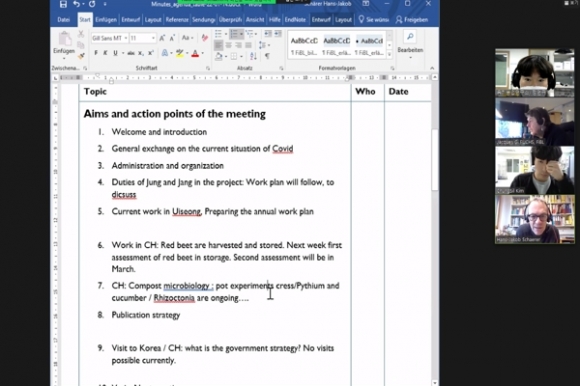Click the 'Publication strategy' agenda item
The image size is (580, 386).
146,315
